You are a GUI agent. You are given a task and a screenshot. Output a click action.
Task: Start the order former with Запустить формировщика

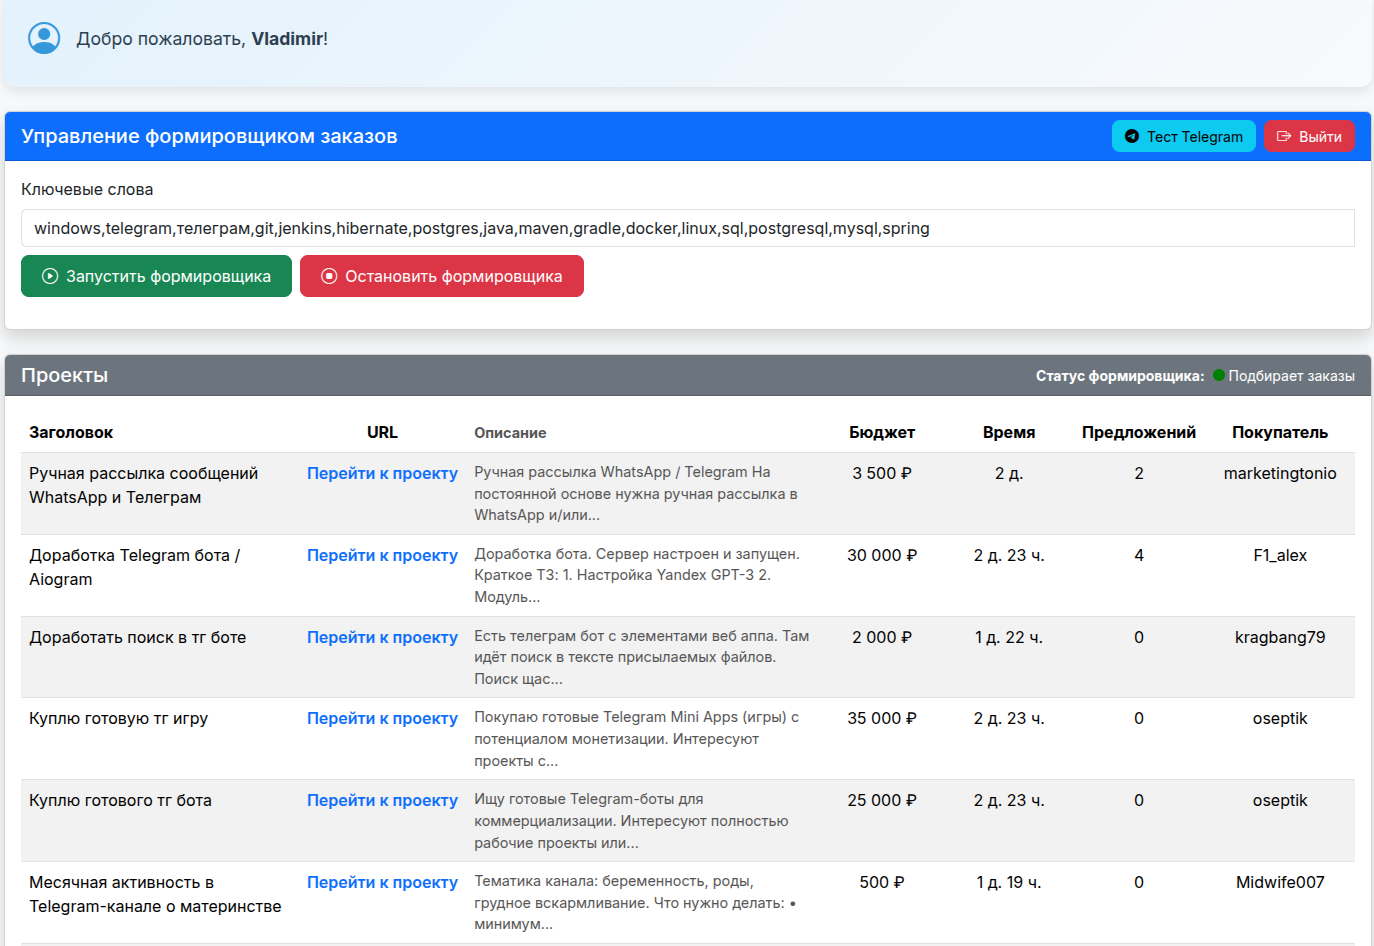[x=156, y=277]
